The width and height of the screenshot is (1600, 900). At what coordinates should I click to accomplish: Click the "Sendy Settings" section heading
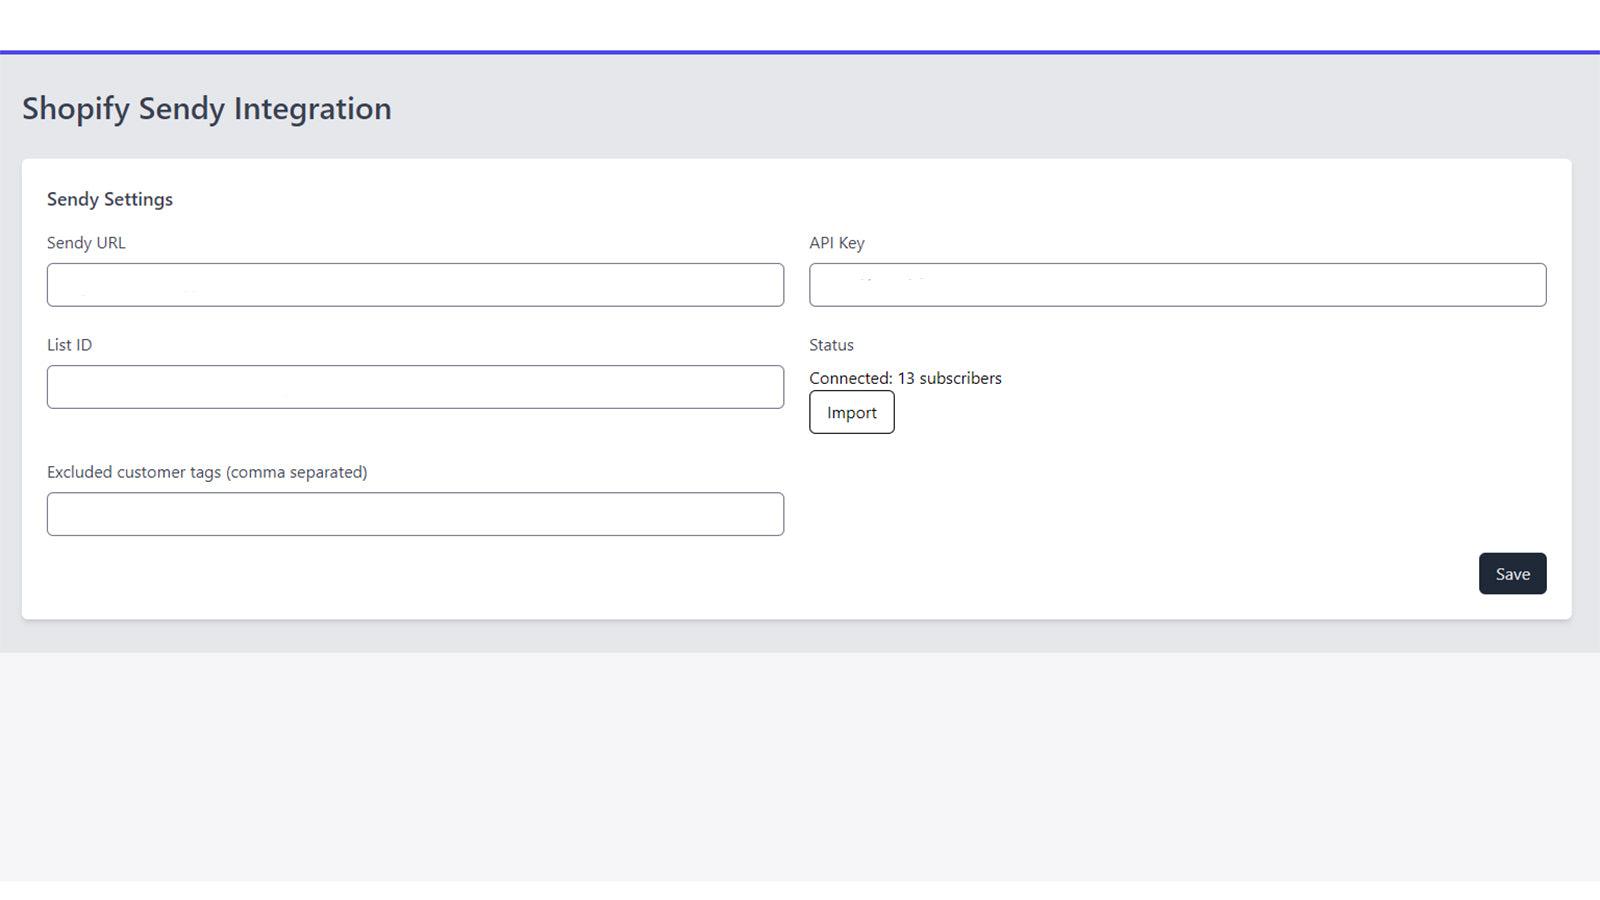coord(110,199)
